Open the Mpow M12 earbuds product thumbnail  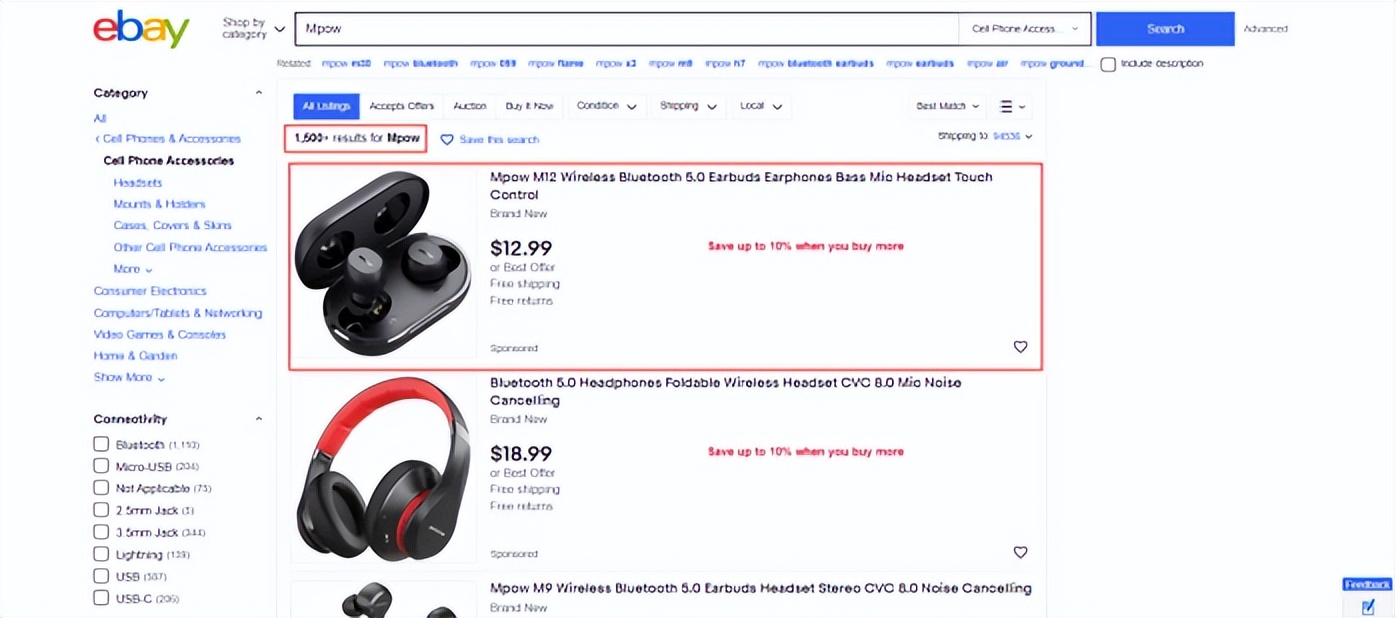click(x=384, y=264)
